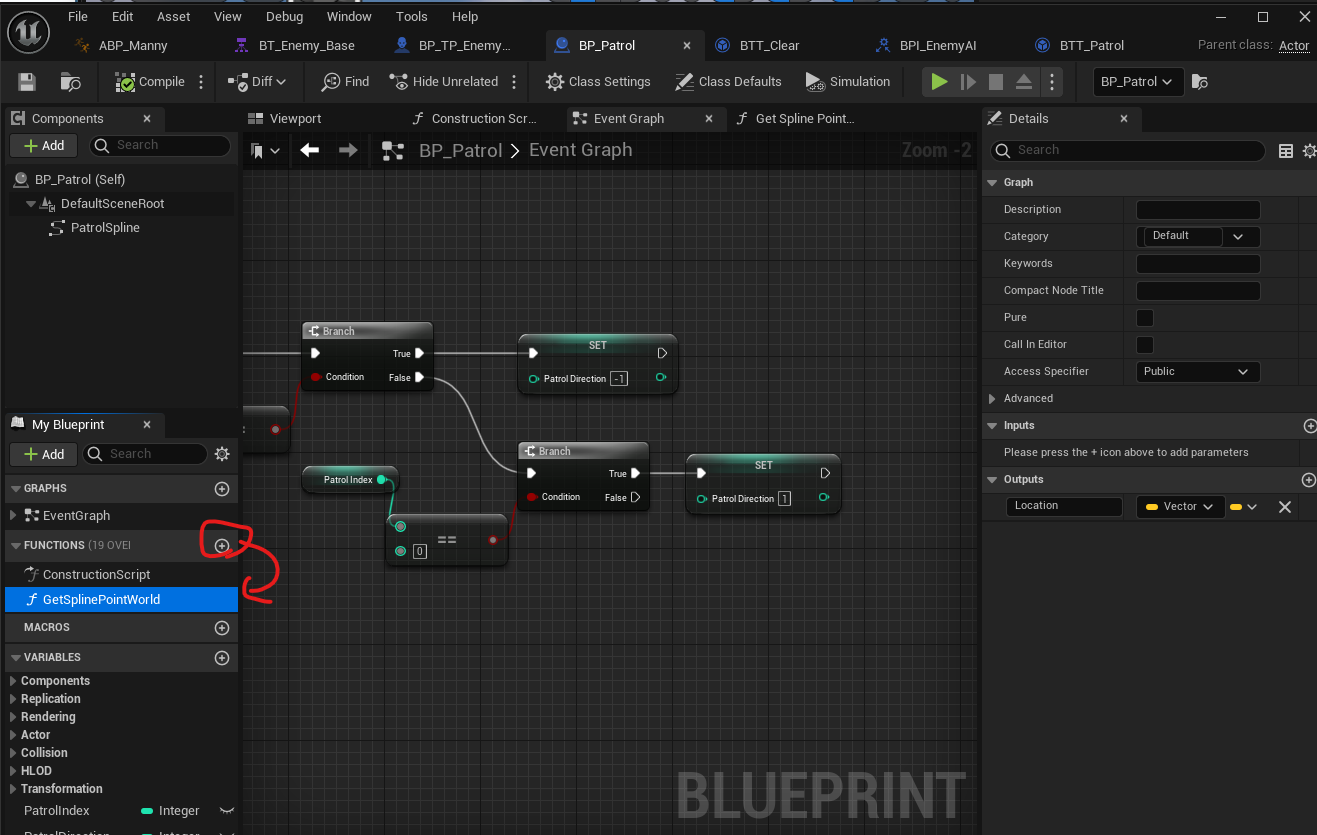
Task: Open the Diff dropdown
Action: (257, 82)
